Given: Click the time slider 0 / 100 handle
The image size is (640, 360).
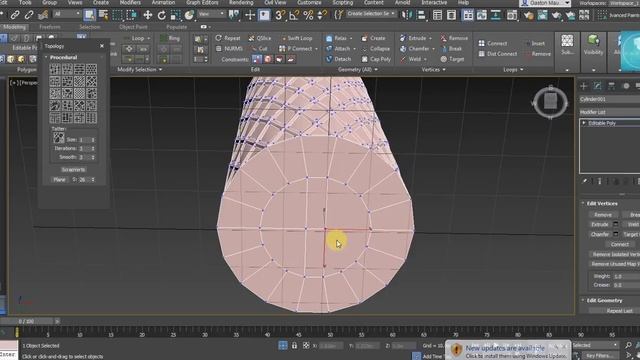Looking at the screenshot, I should tap(27, 322).
